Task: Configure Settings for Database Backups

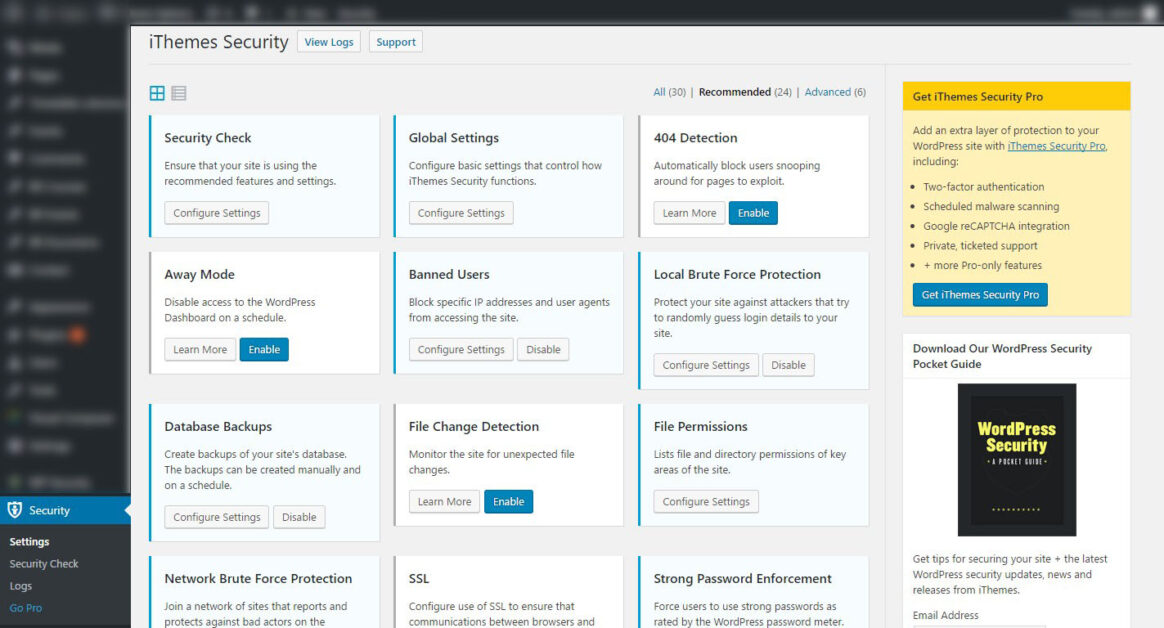Action: click(x=217, y=517)
